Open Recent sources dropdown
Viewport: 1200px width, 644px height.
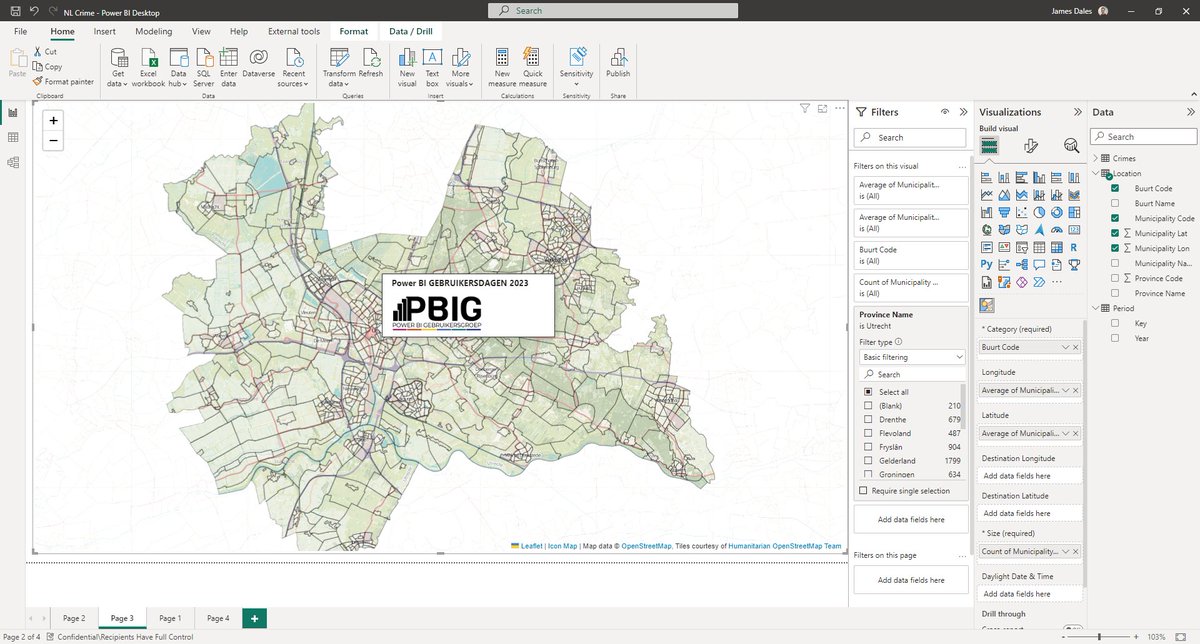[293, 66]
